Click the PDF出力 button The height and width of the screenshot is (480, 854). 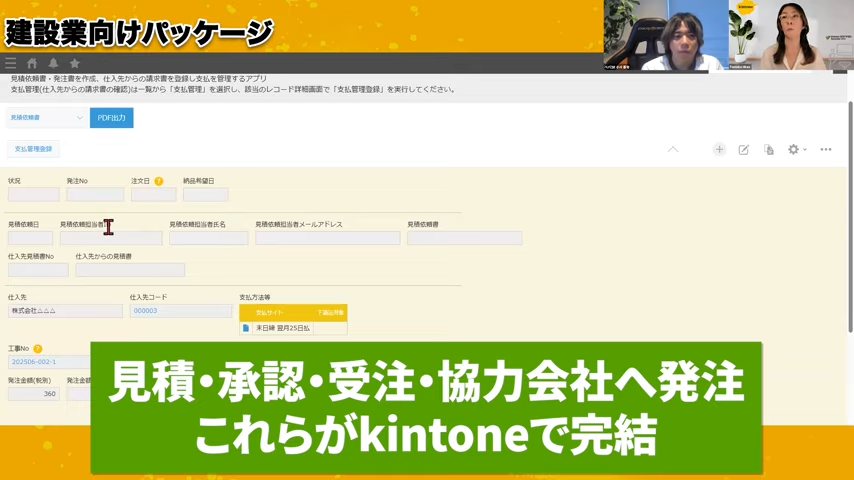tap(112, 118)
